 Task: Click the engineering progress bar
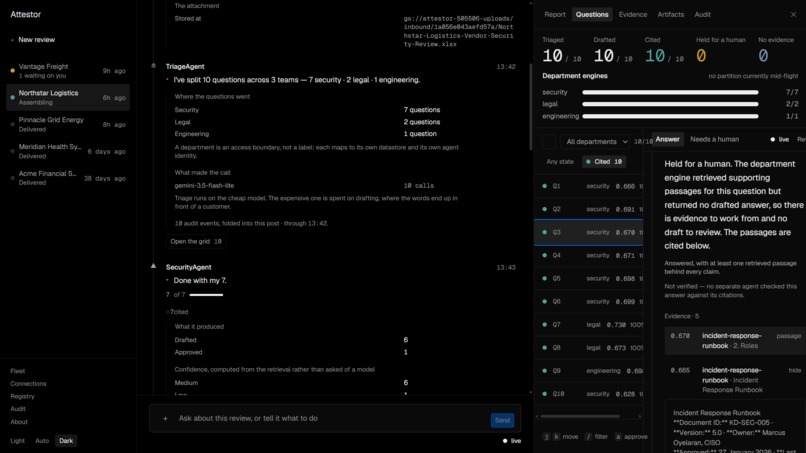click(x=670, y=116)
